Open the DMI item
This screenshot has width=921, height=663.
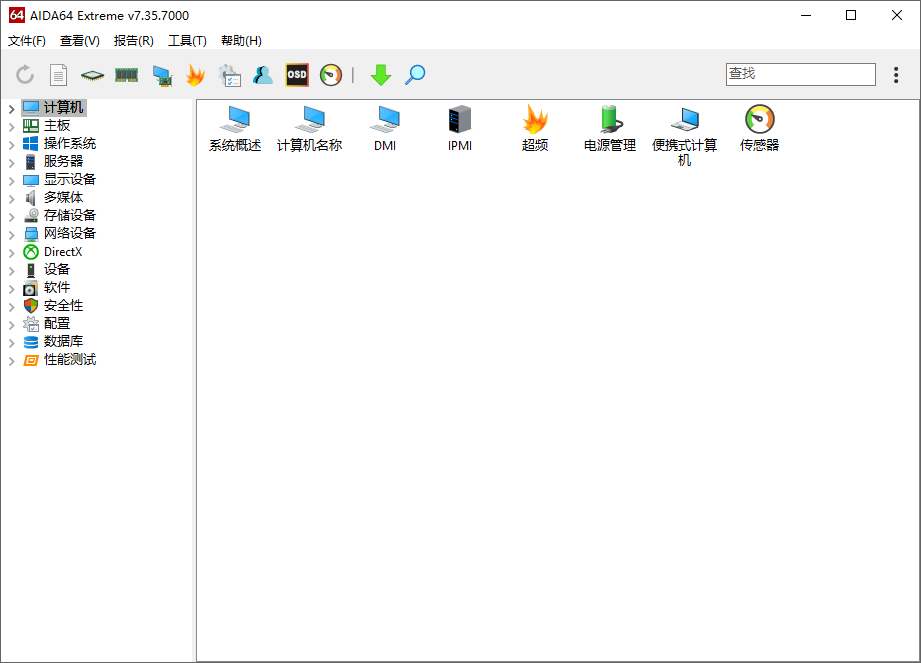click(385, 129)
